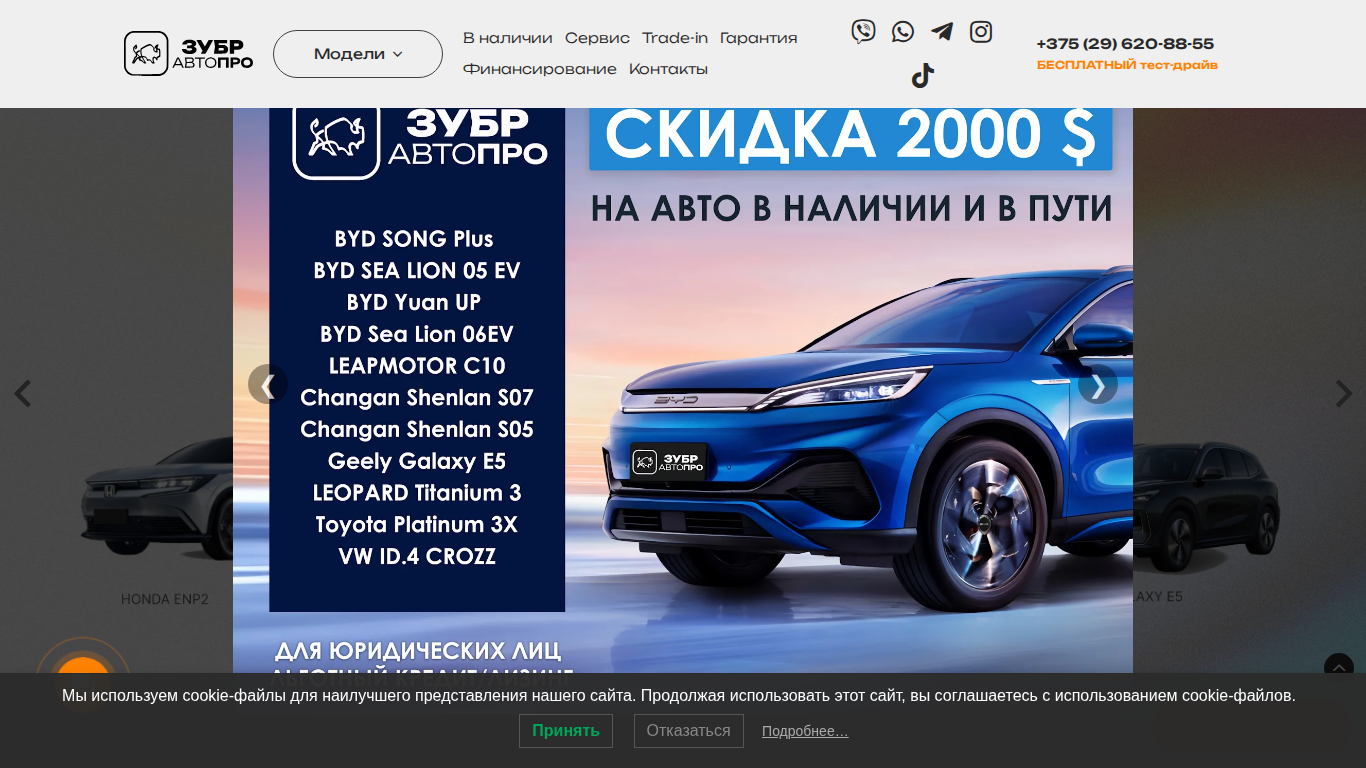Open the Trade-in menu item
This screenshot has width=1366, height=768.
(x=675, y=38)
